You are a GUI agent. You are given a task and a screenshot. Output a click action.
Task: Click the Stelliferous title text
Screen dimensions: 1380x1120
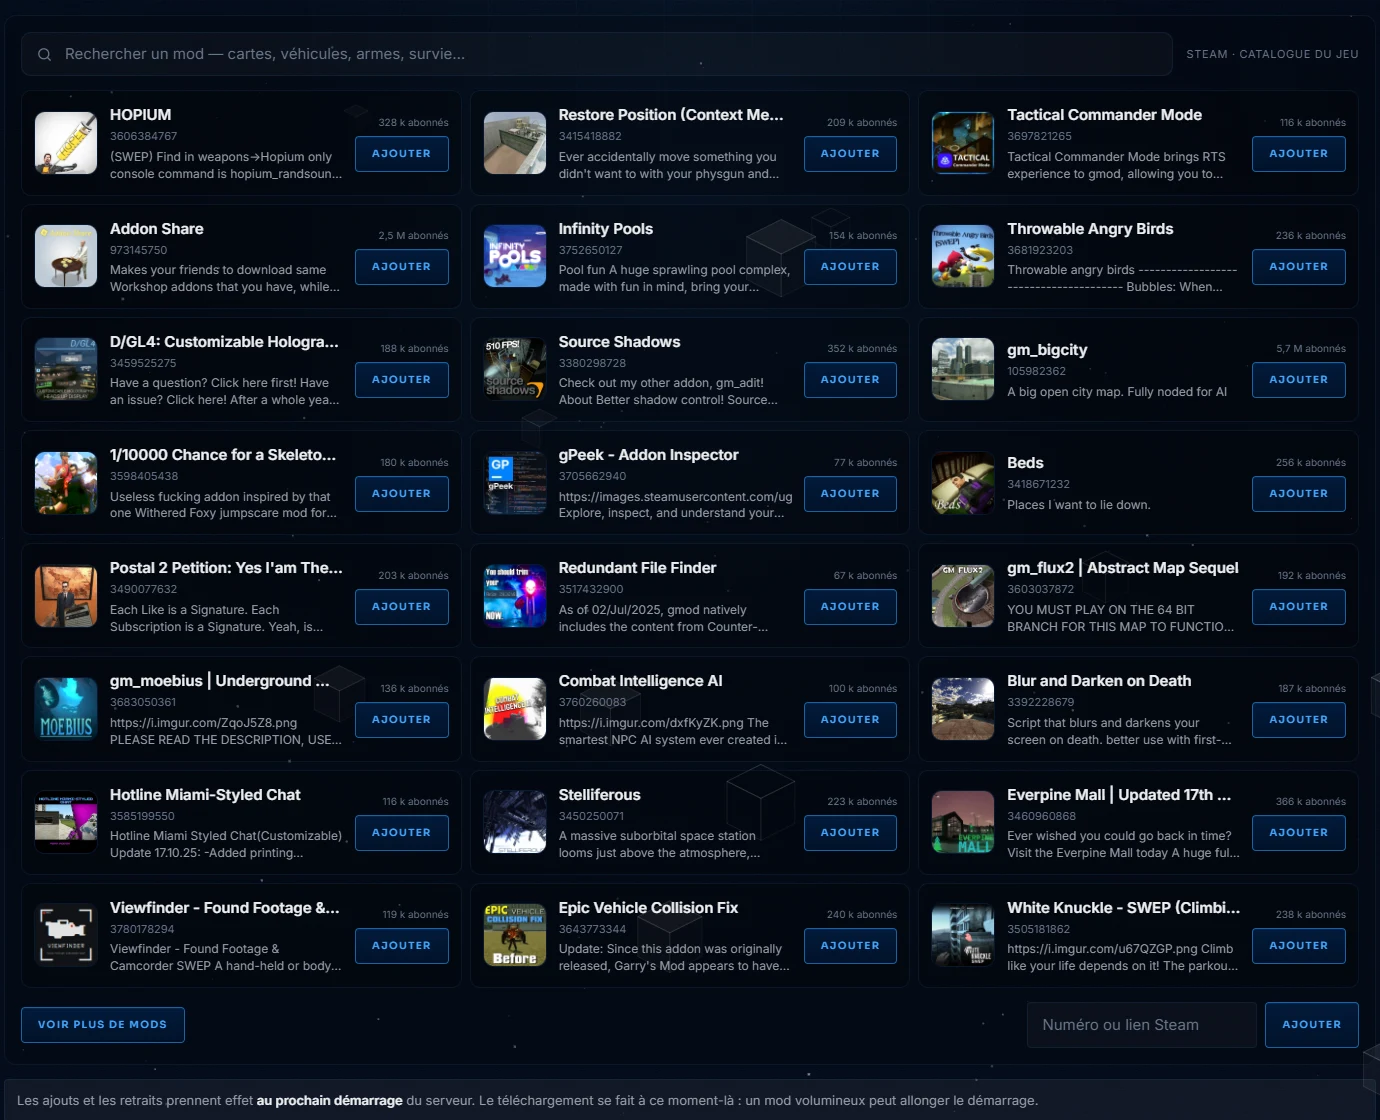(x=599, y=795)
